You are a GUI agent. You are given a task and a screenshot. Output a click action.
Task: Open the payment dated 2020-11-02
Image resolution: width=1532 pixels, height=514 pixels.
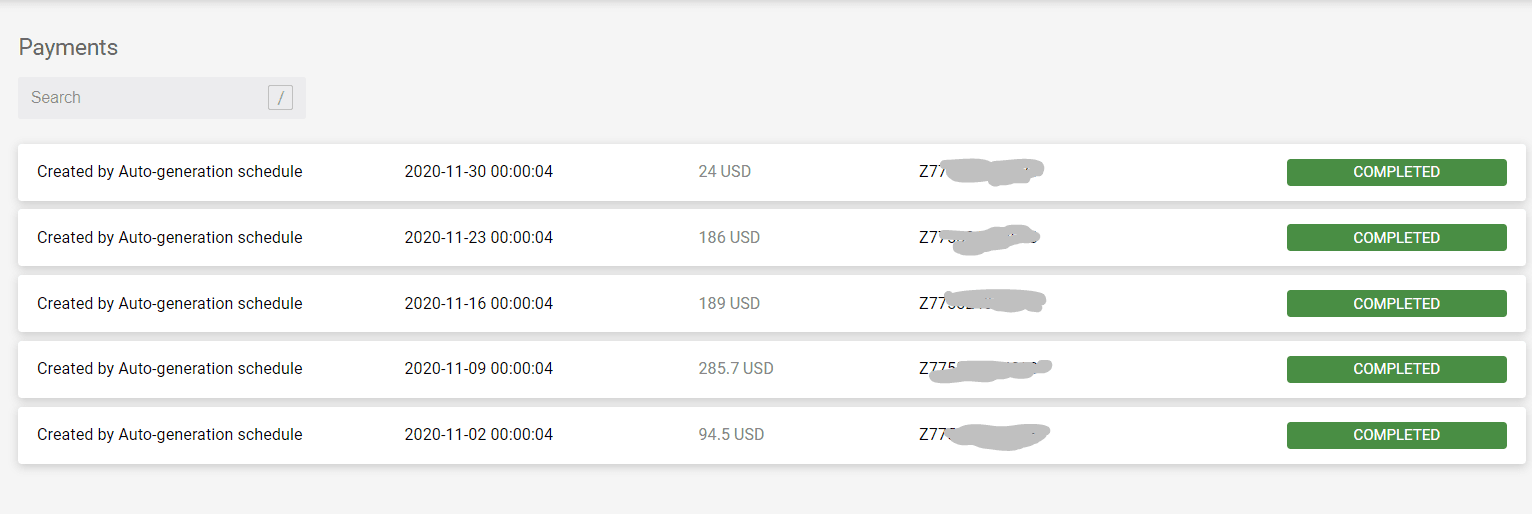click(x=772, y=435)
